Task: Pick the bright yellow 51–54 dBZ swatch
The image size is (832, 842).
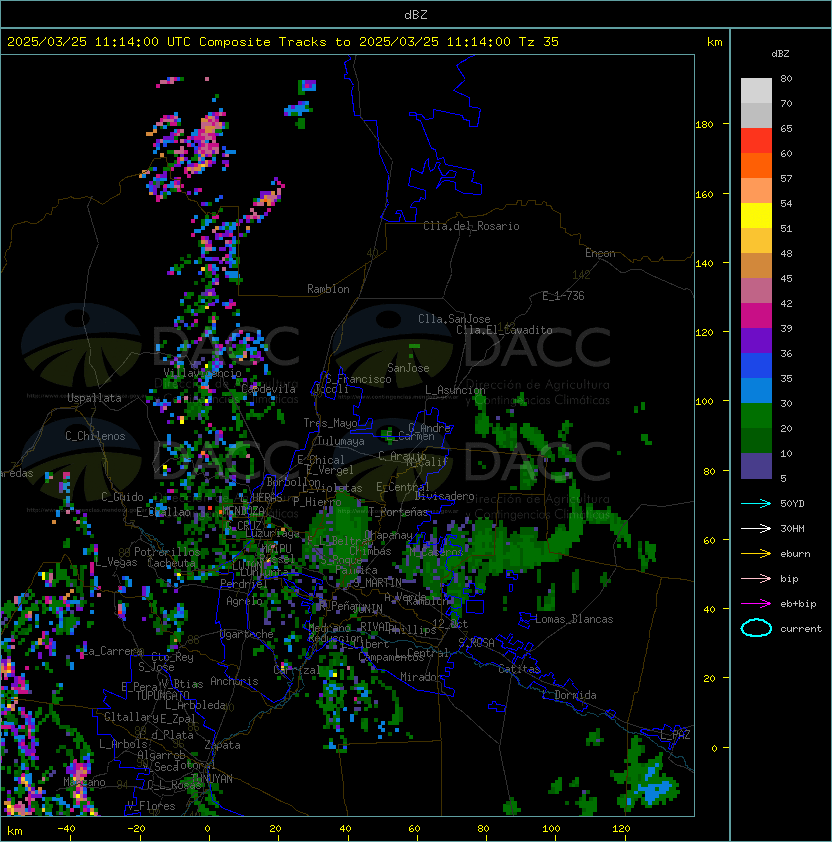Action: (756, 216)
